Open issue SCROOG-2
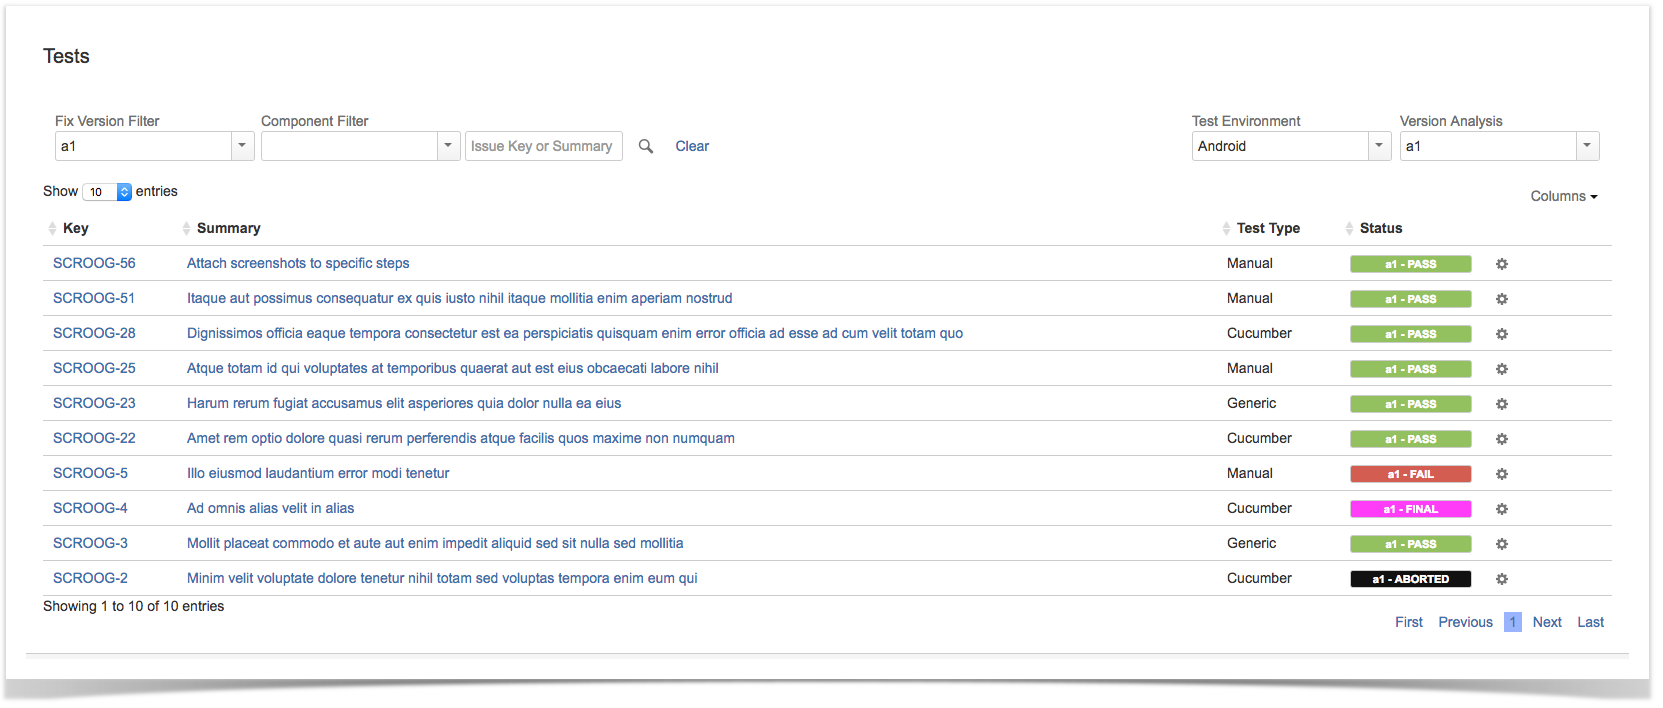The image size is (1663, 708). point(90,578)
